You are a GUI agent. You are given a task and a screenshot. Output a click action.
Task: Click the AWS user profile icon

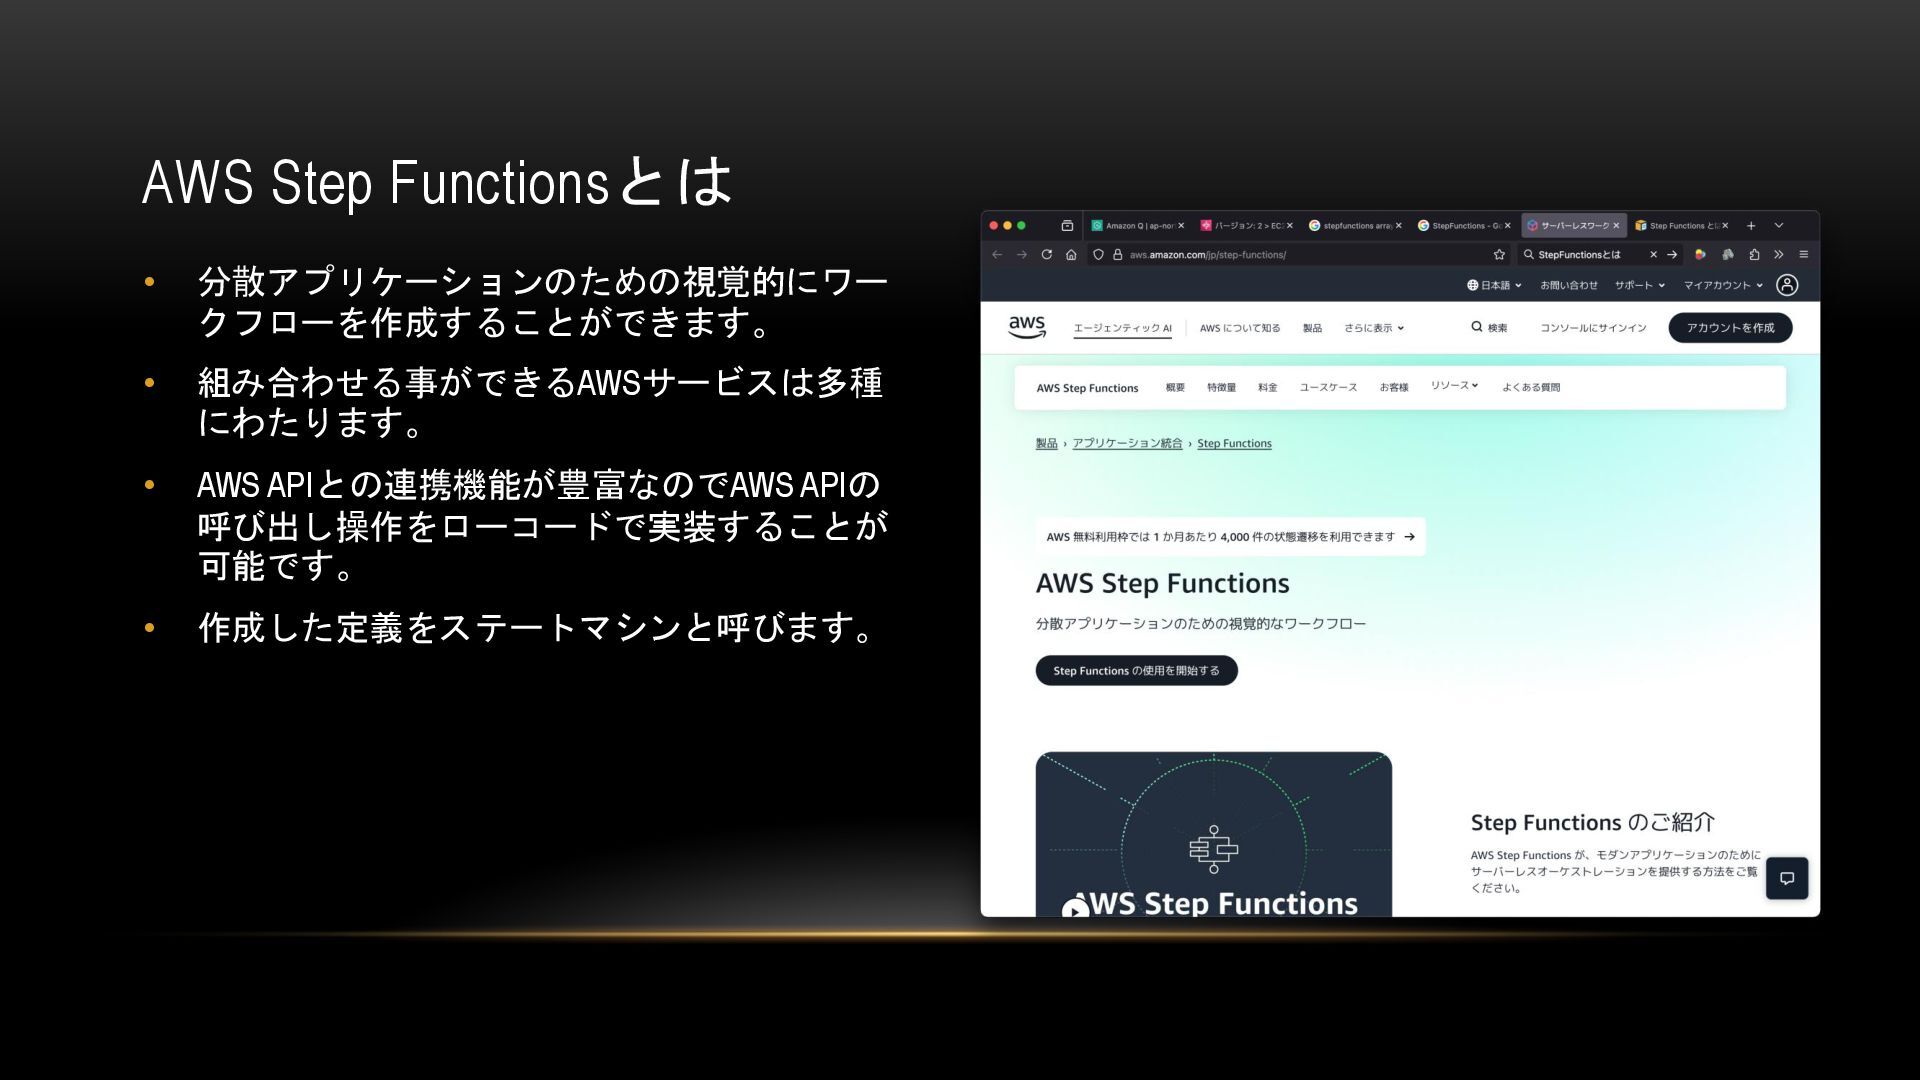[x=1787, y=285]
